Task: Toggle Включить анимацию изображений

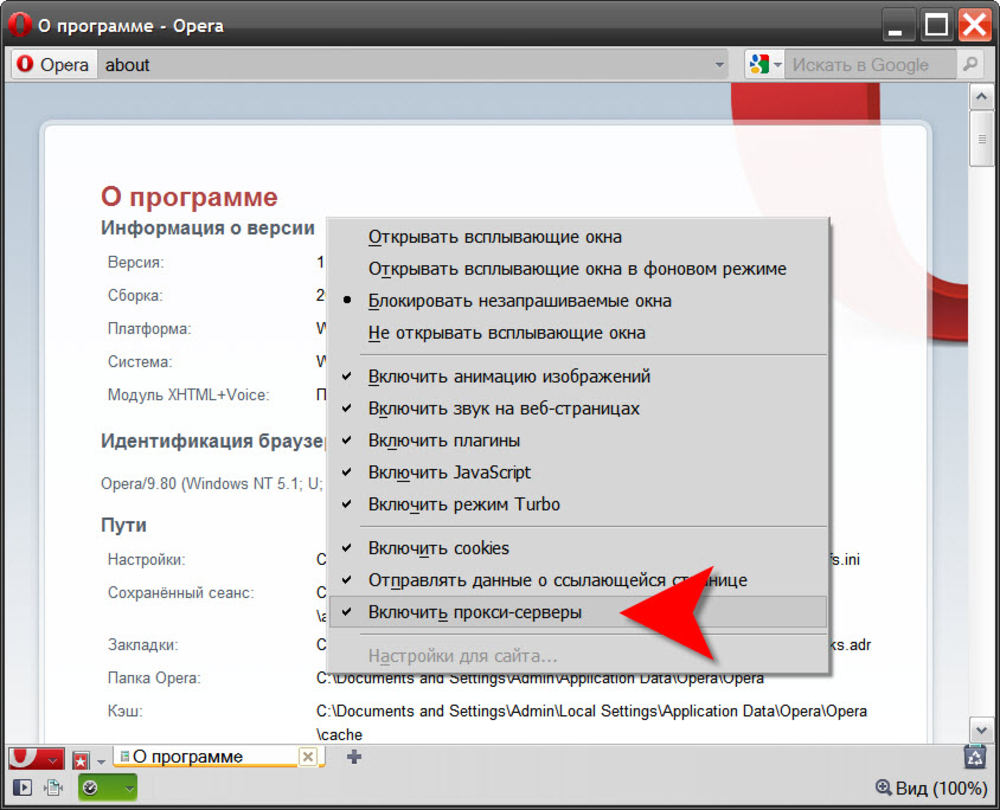Action: pos(578,376)
